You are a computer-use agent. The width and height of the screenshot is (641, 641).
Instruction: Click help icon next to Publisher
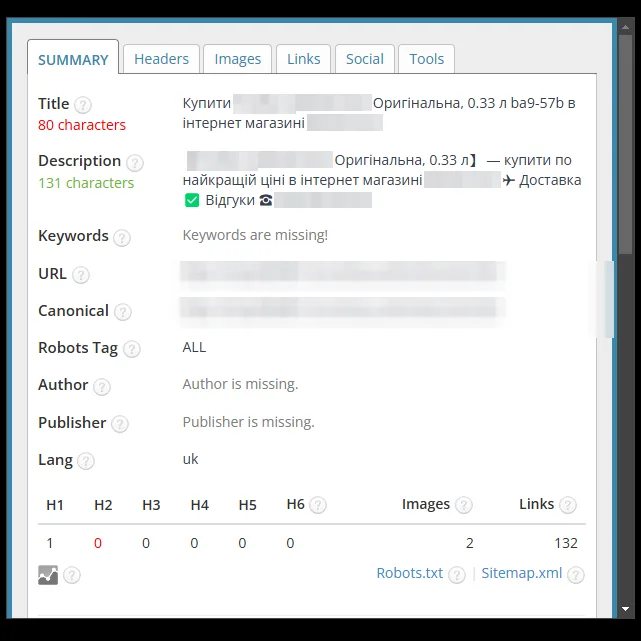pos(120,424)
